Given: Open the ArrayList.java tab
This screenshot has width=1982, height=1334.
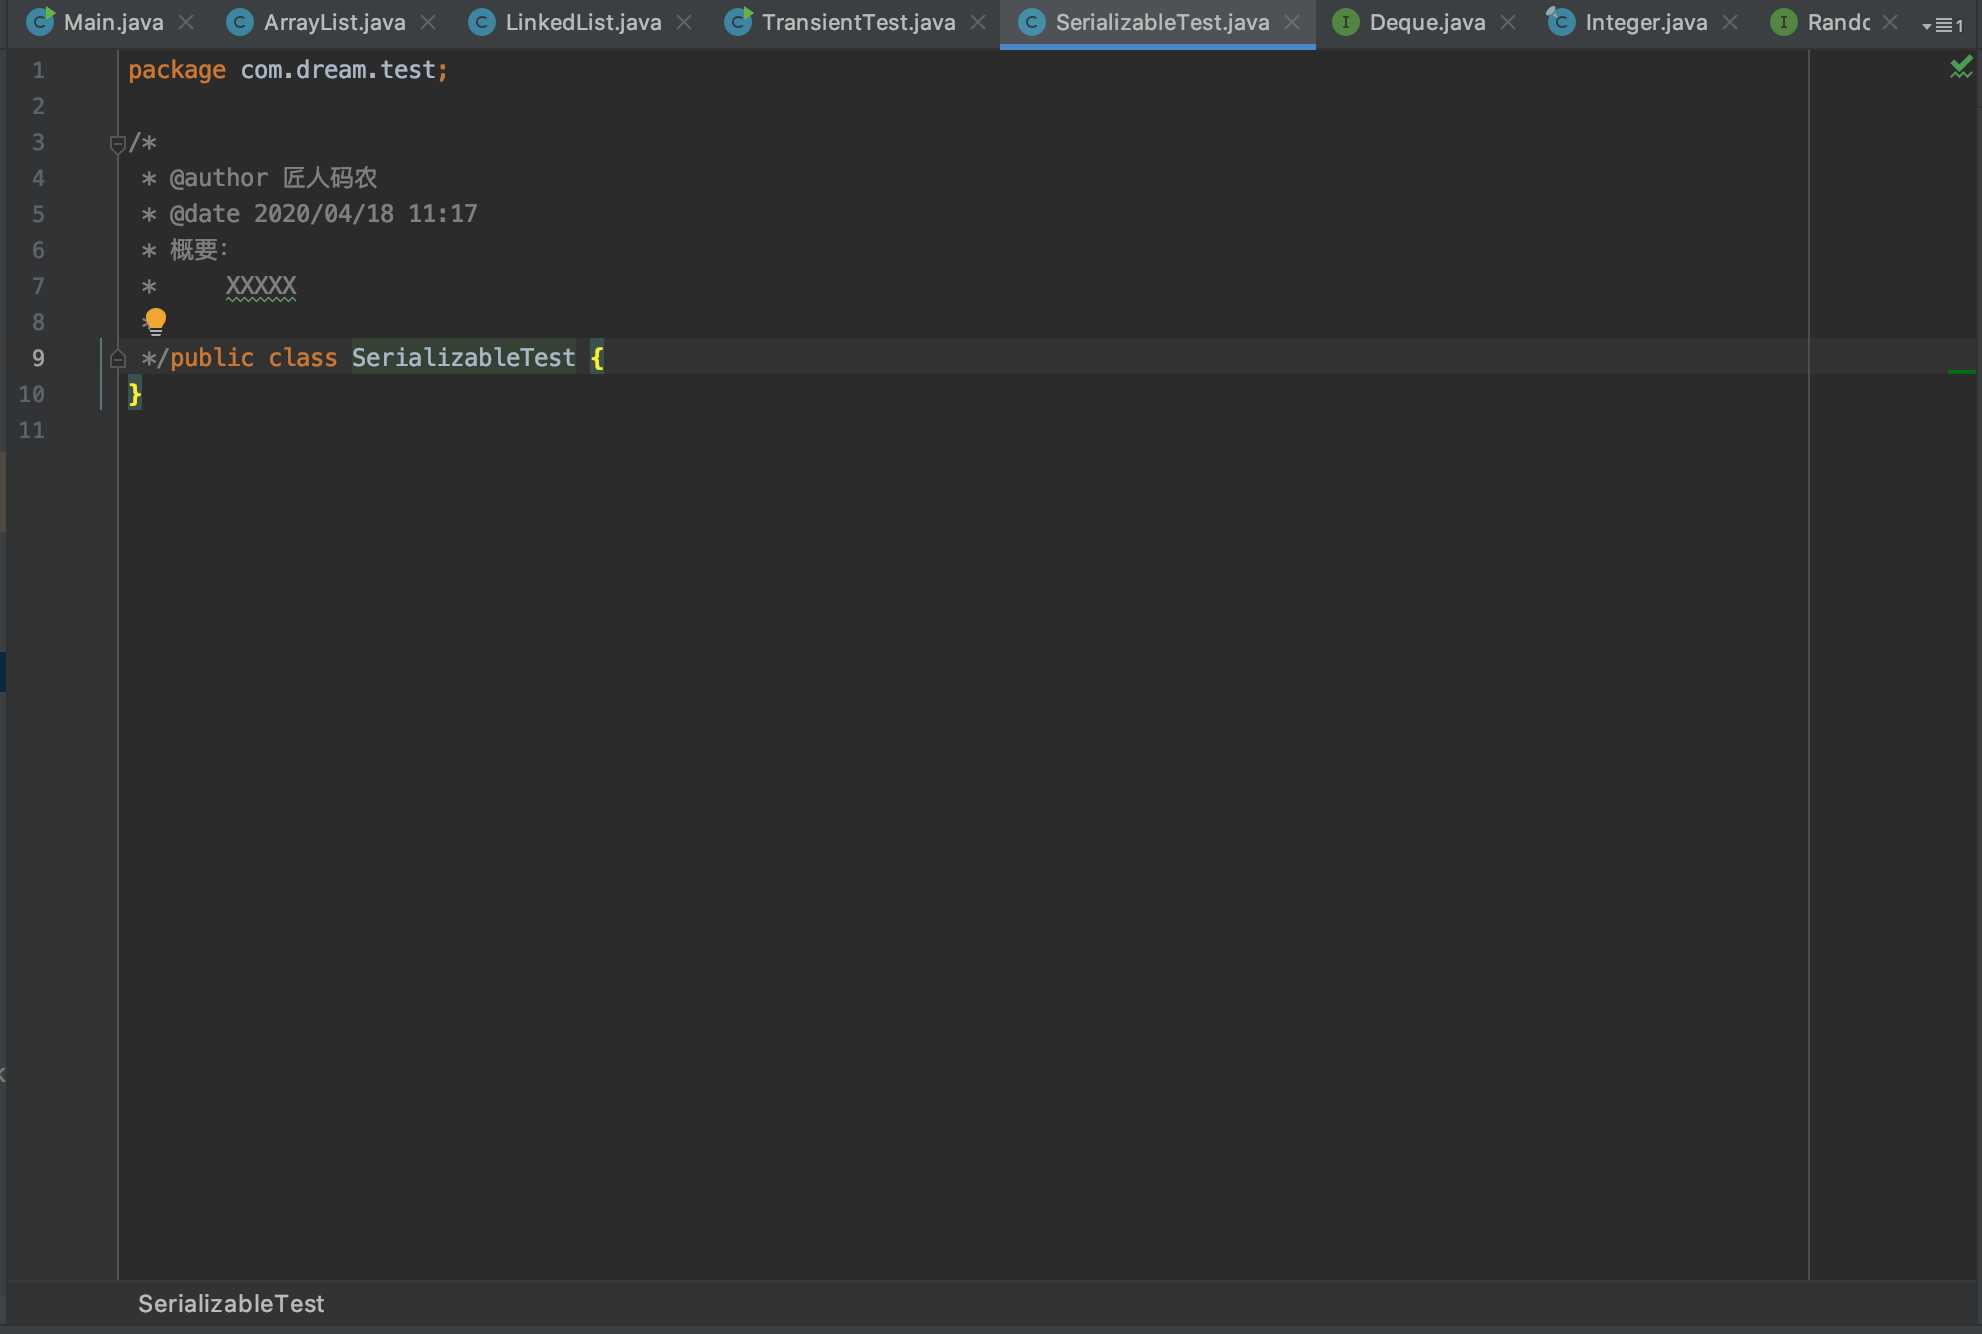Looking at the screenshot, I should pyautogui.click(x=334, y=22).
